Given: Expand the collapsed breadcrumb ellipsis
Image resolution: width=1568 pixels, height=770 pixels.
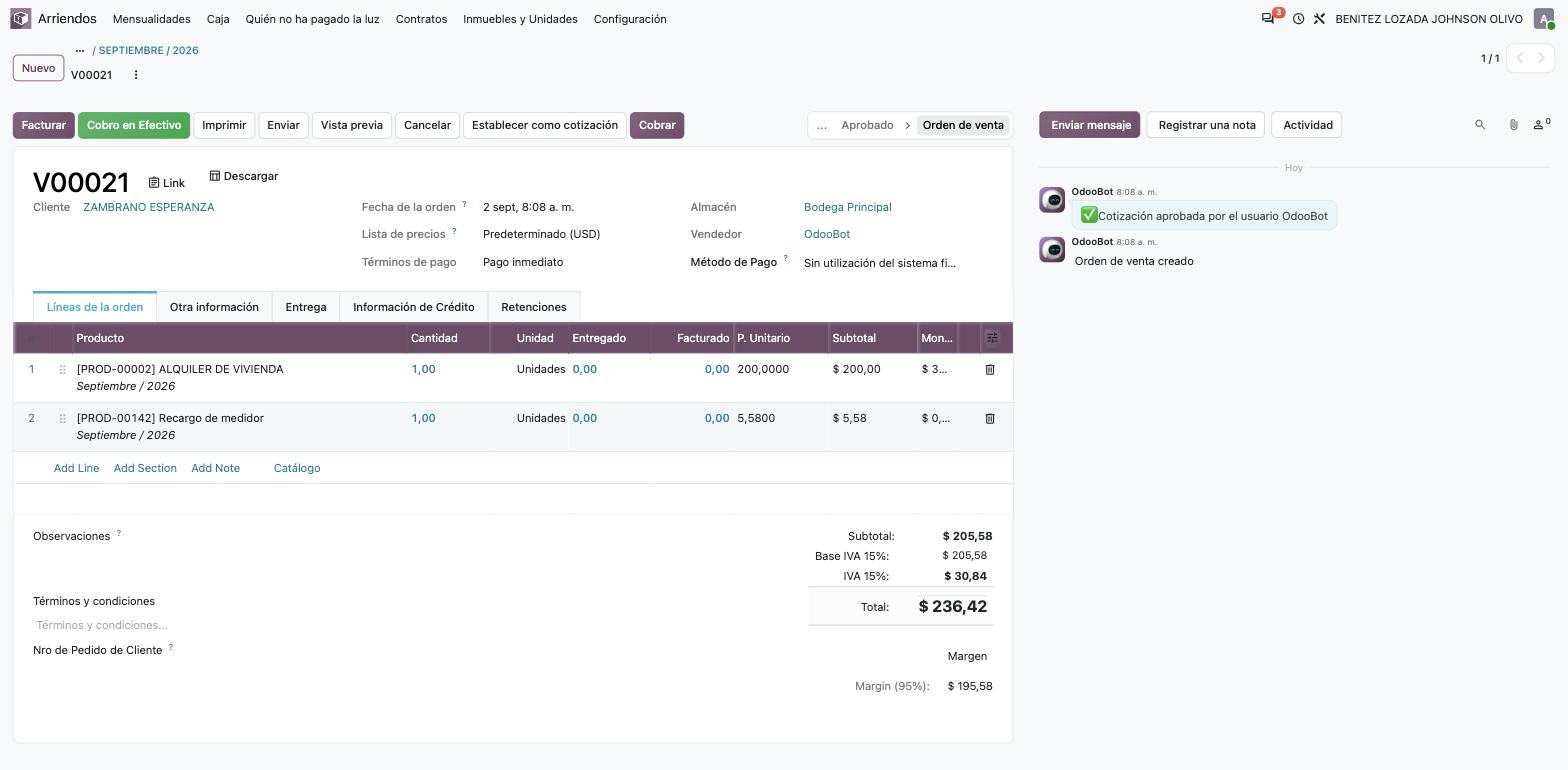Looking at the screenshot, I should coord(80,50).
